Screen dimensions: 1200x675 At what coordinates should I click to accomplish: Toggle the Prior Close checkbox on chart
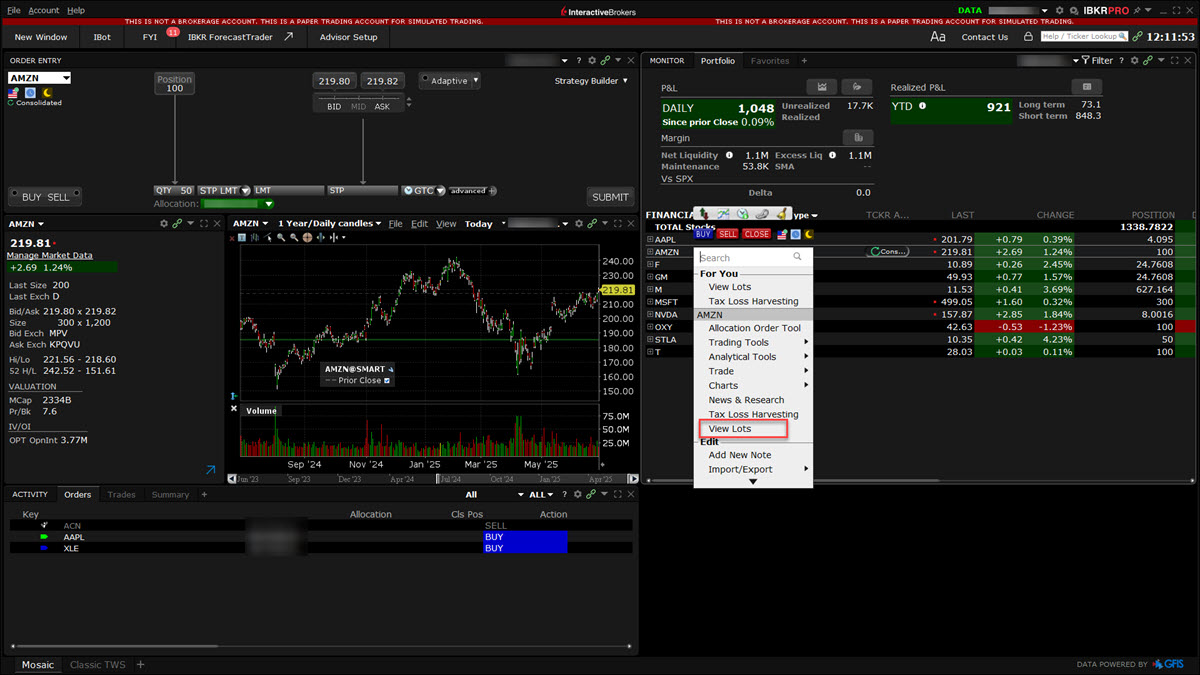tap(387, 381)
